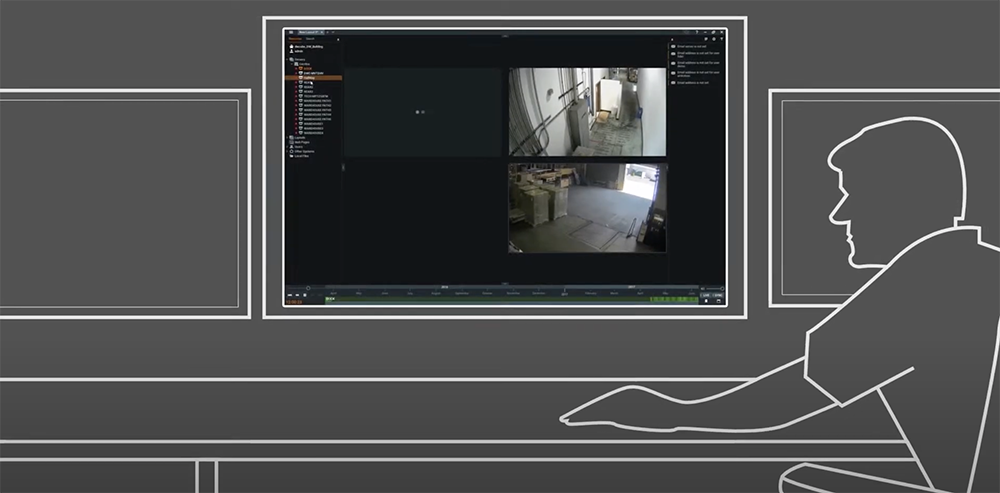Open notification settings gear icon
This screenshot has width=1000, height=493.
point(714,39)
